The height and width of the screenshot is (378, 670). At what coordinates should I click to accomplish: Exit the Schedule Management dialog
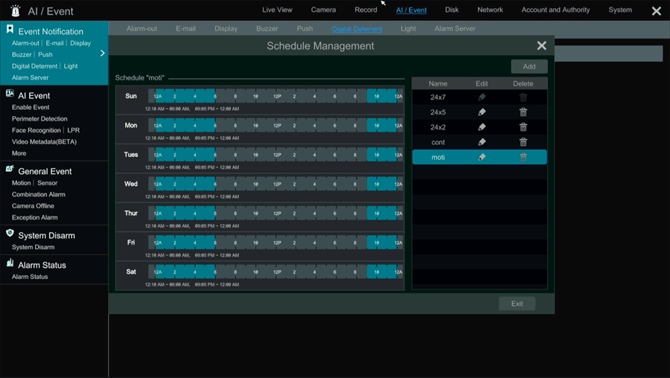[x=517, y=304]
